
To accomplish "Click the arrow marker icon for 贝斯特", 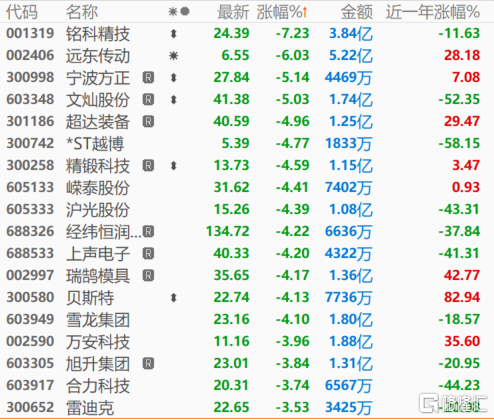I will 173,297.
